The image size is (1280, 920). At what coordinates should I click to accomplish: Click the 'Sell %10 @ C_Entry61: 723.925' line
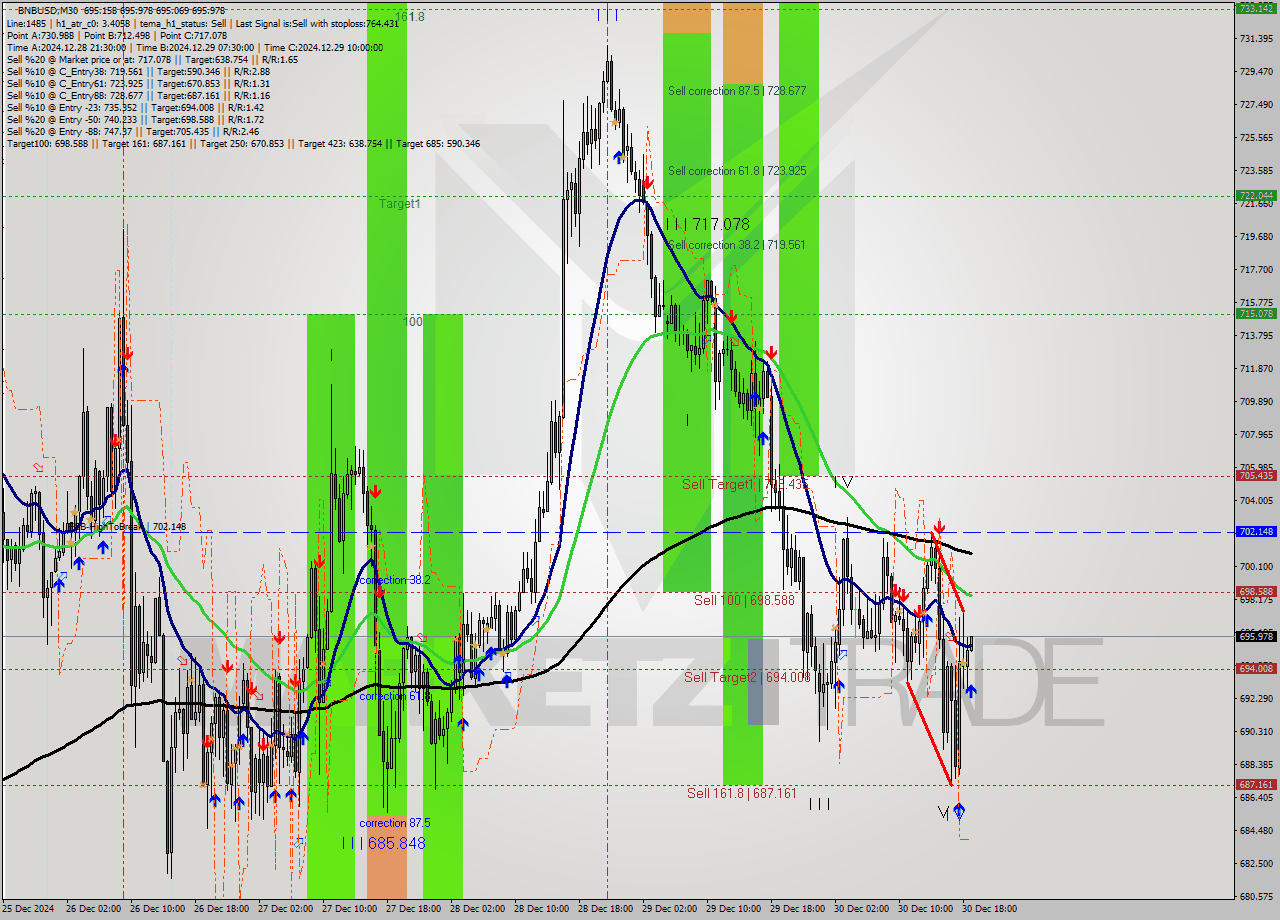[138, 83]
